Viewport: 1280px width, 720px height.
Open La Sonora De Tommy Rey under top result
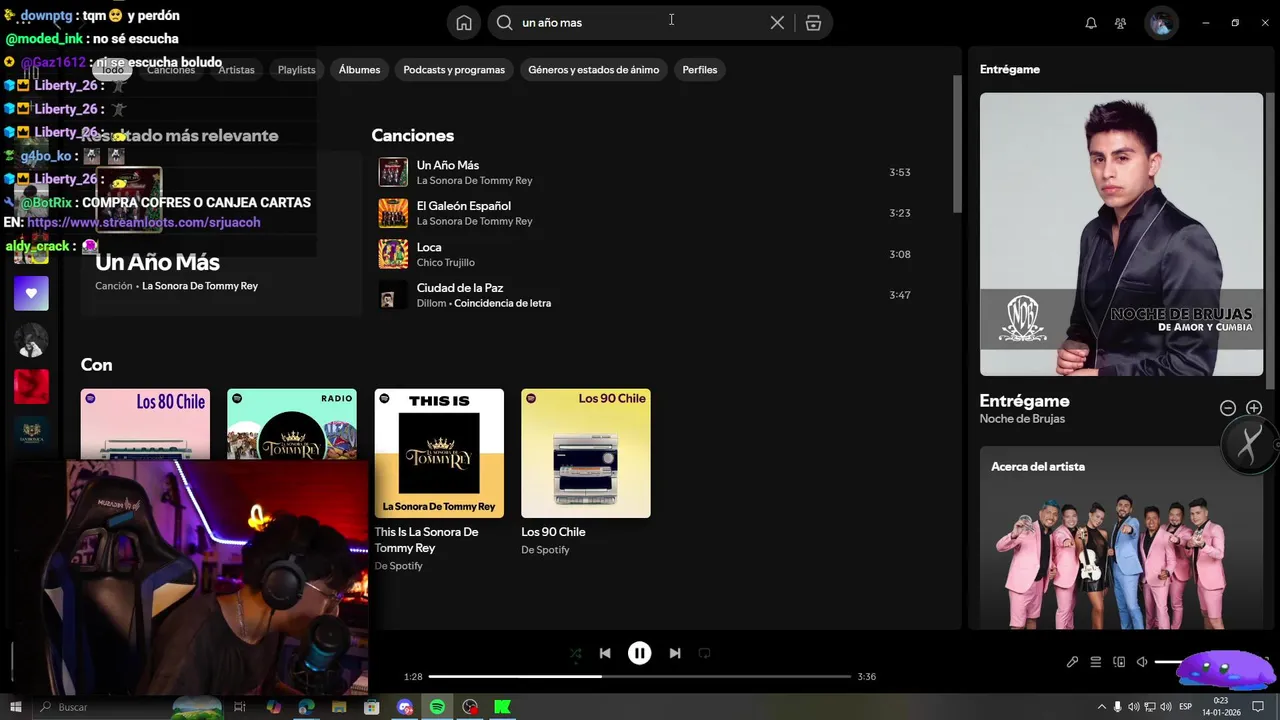[x=200, y=286]
